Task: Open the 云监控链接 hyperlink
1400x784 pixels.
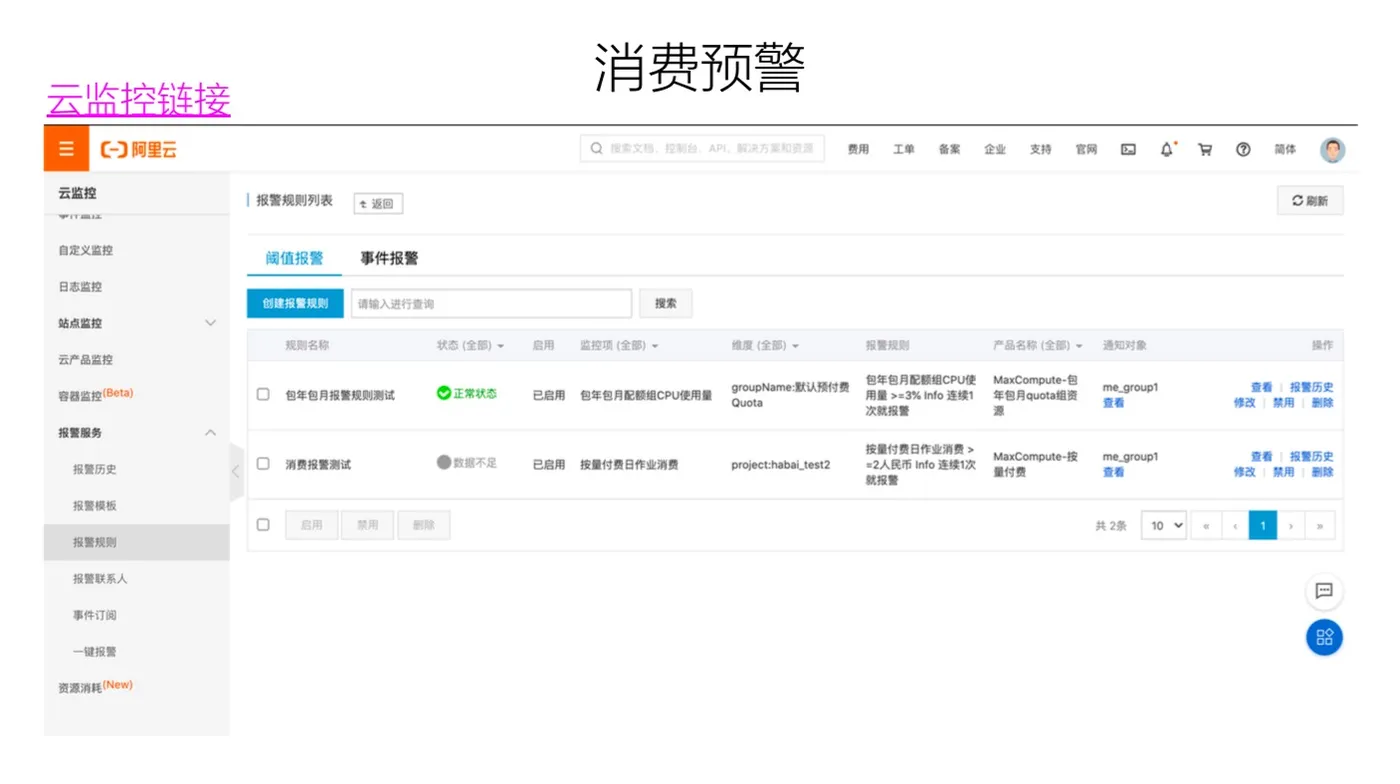Action: pos(138,100)
